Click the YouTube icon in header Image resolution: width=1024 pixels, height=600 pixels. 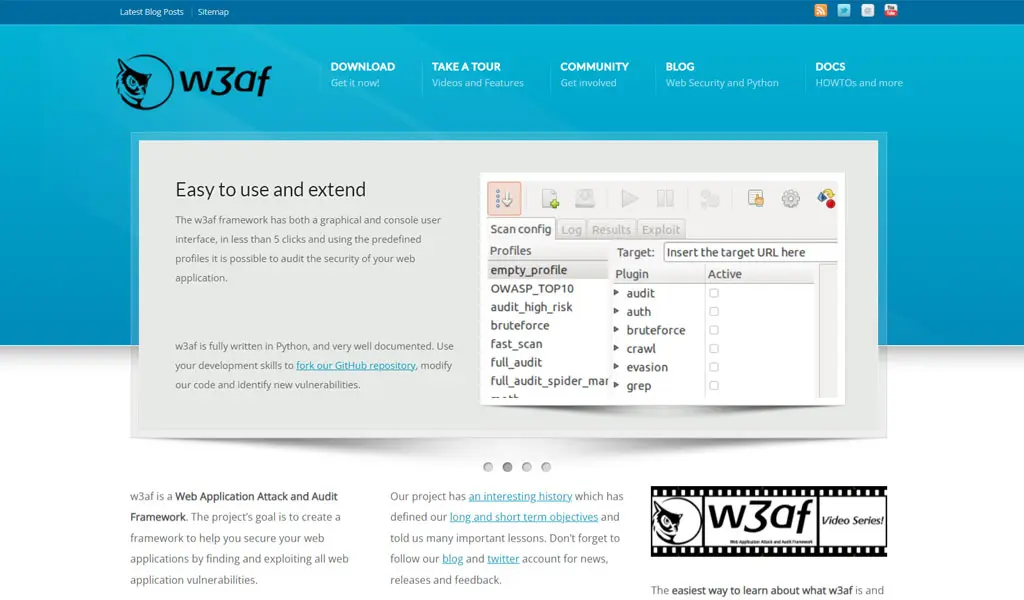tap(891, 11)
